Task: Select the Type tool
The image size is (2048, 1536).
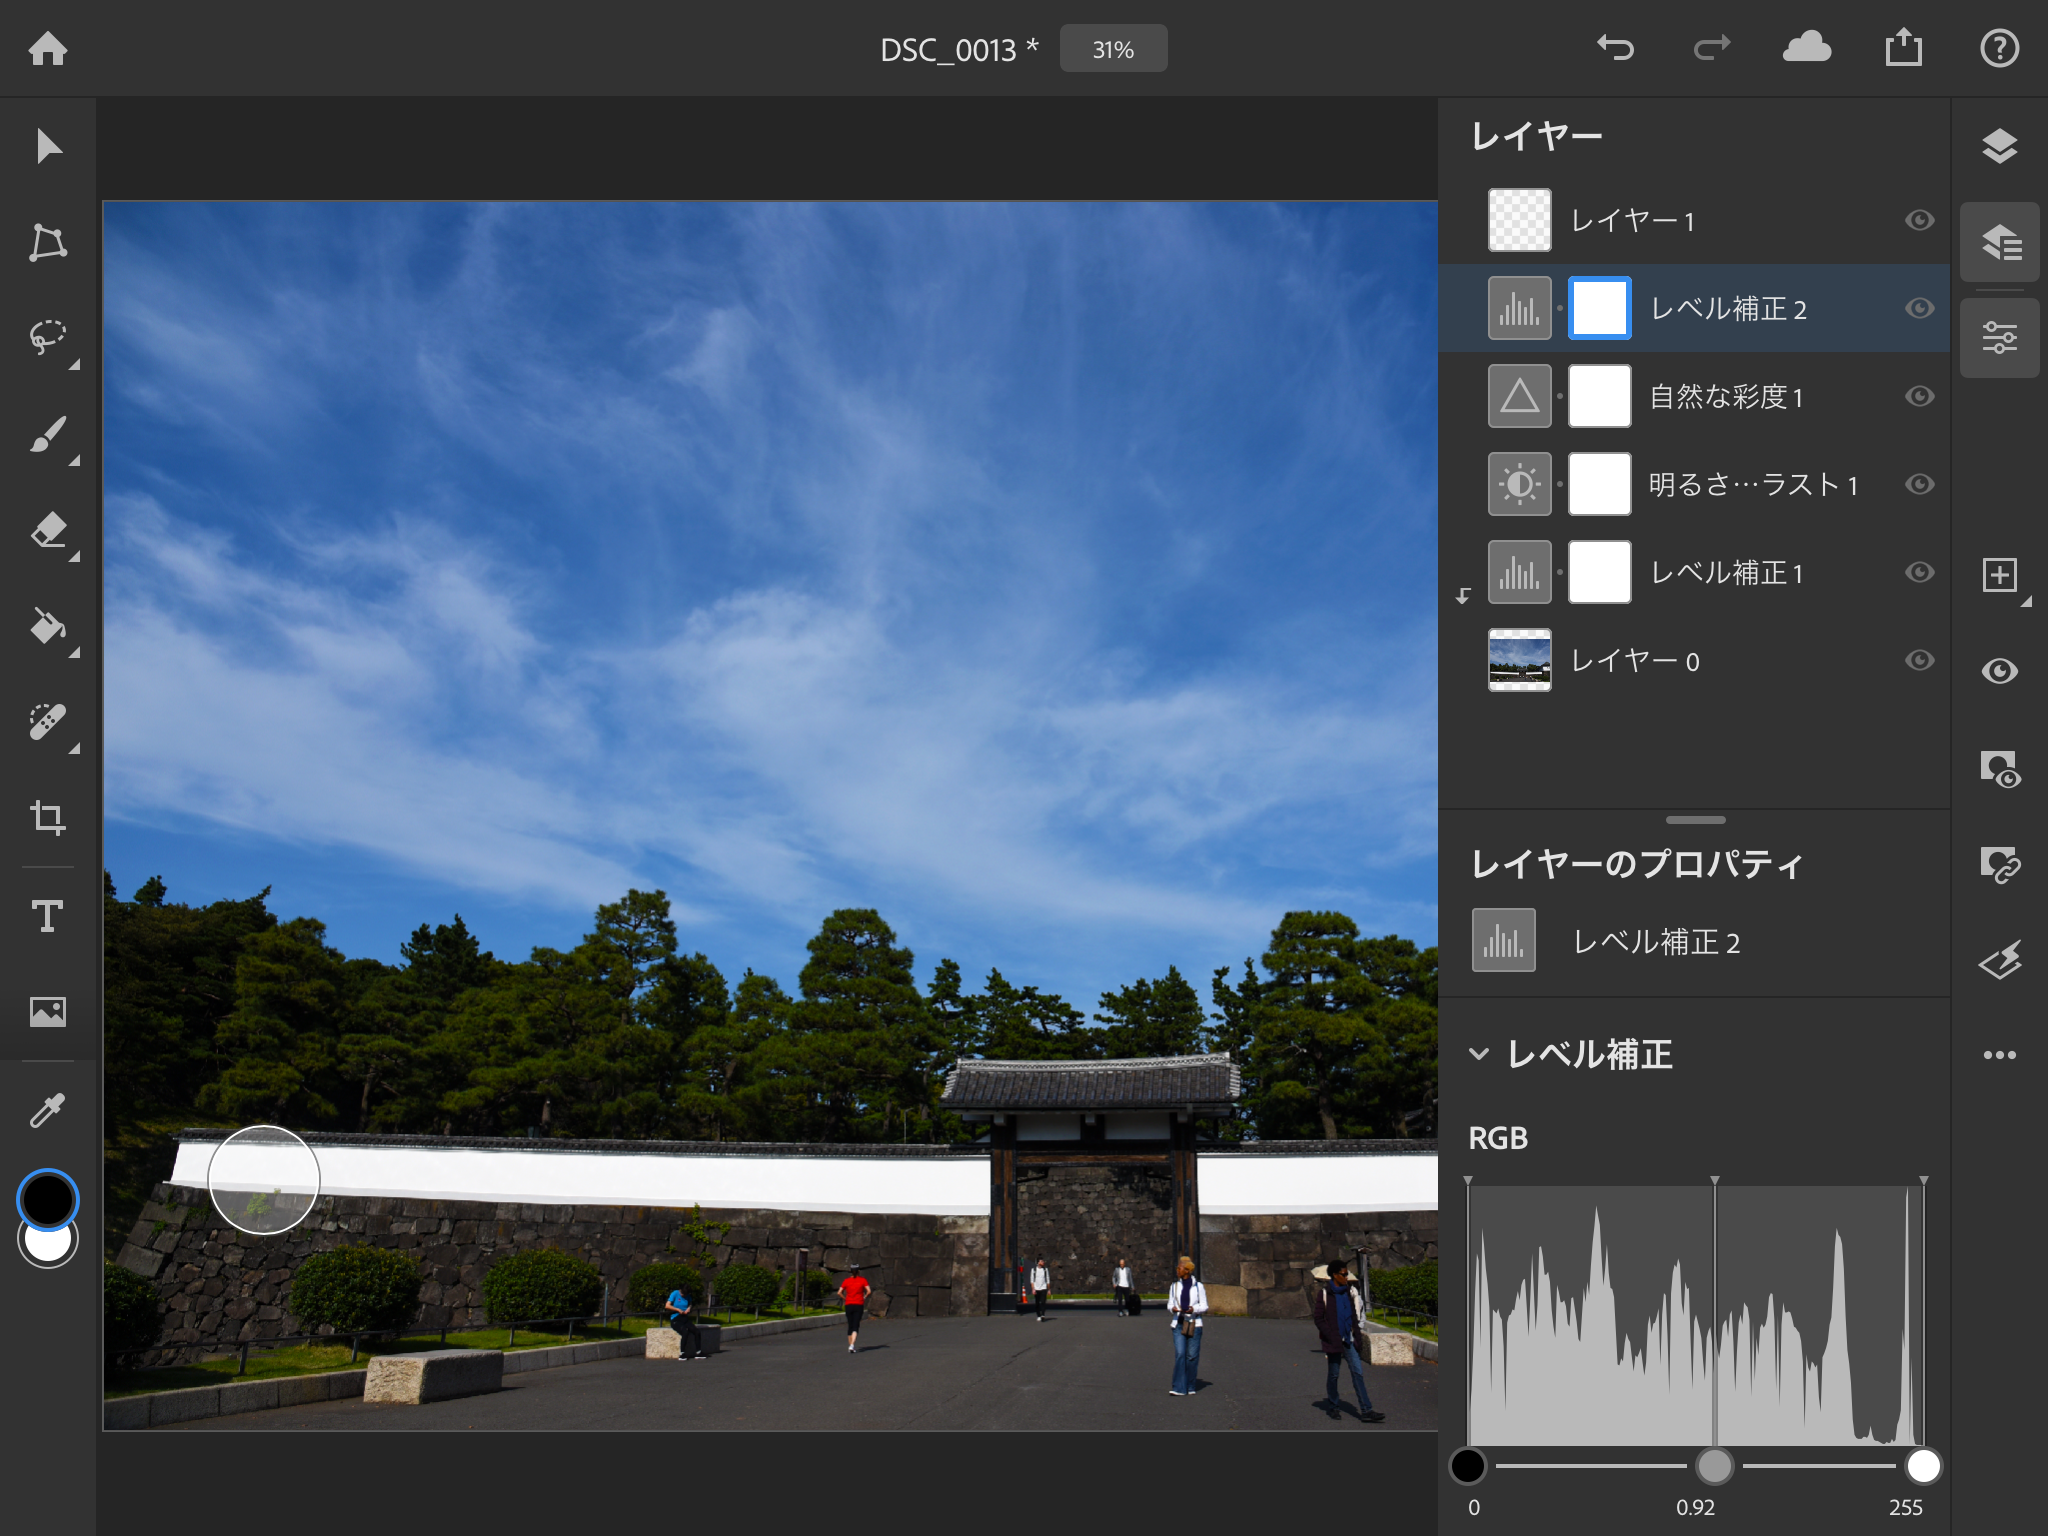Action: click(47, 914)
